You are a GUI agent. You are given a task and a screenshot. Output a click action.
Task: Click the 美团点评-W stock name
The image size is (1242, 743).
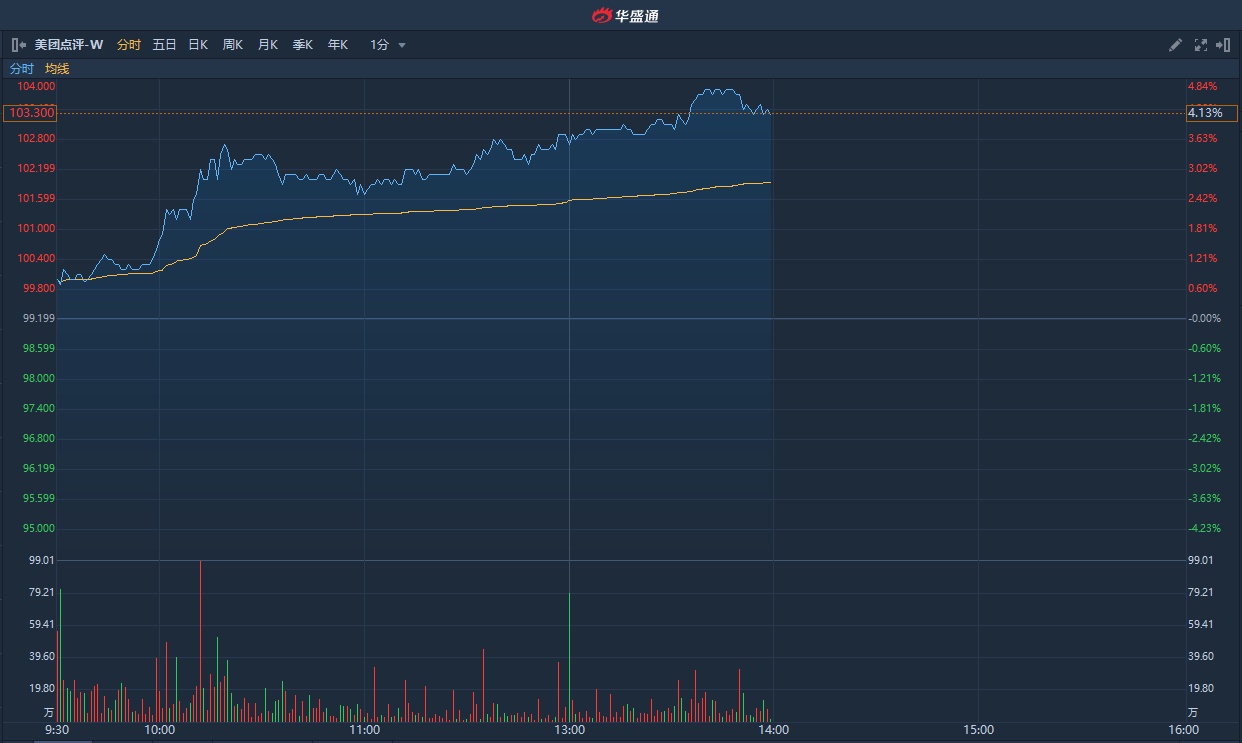click(69, 45)
